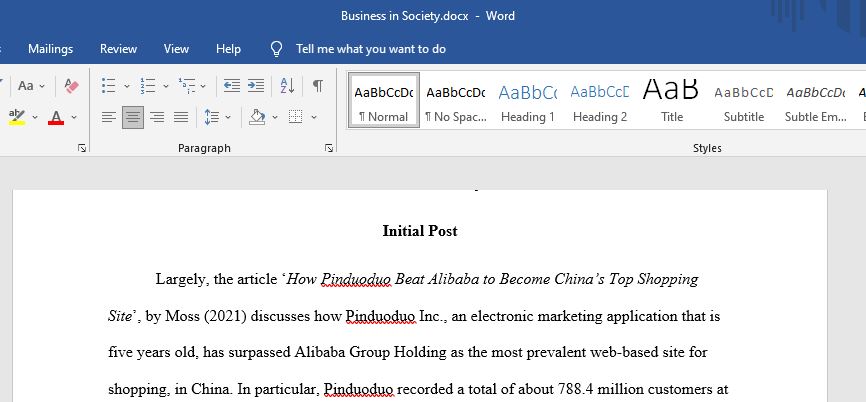Toggle center alignment
The width and height of the screenshot is (866, 402).
[133, 117]
